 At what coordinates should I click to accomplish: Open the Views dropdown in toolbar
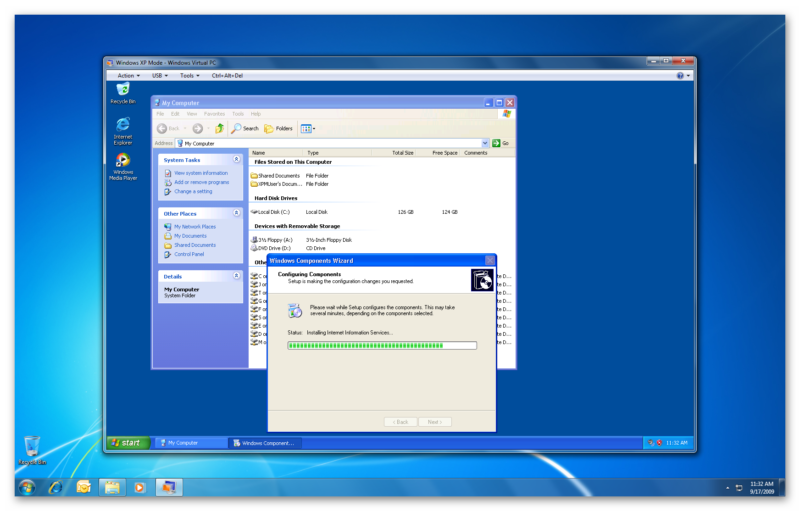pyautogui.click(x=308, y=129)
